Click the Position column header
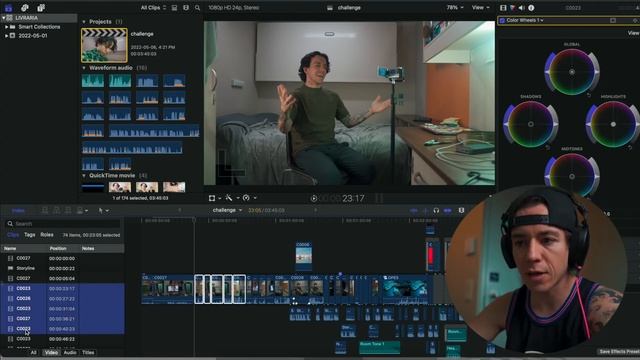 pos(58,248)
